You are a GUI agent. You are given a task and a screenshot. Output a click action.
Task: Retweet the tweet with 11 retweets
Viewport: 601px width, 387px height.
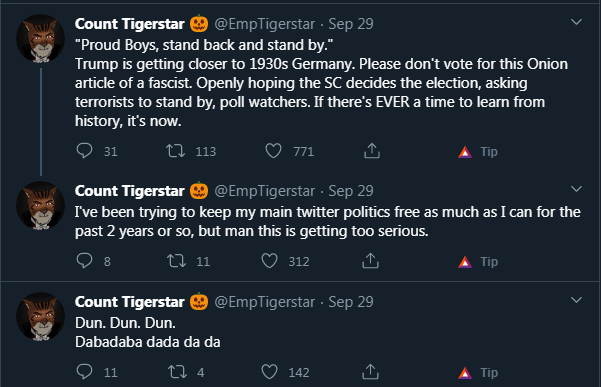click(x=176, y=261)
